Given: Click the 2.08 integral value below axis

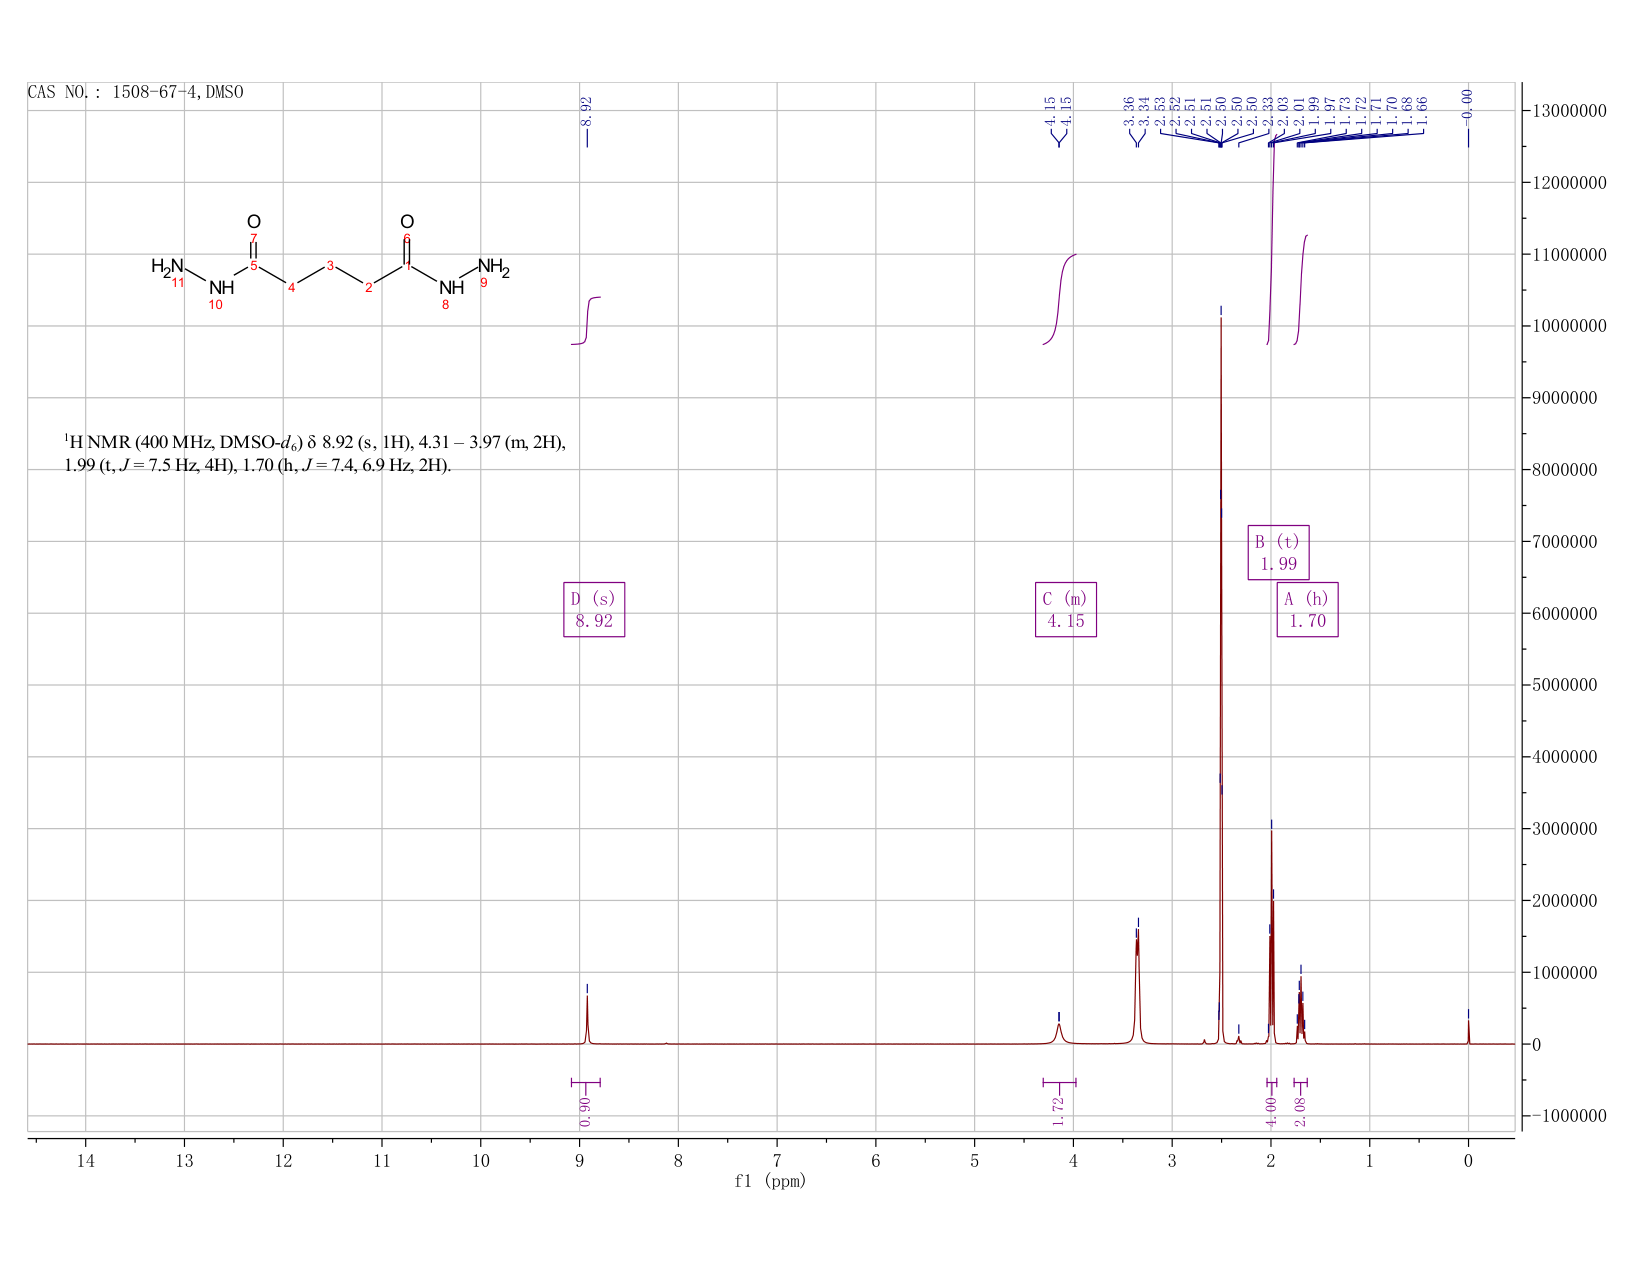Looking at the screenshot, I should coord(1300,1111).
